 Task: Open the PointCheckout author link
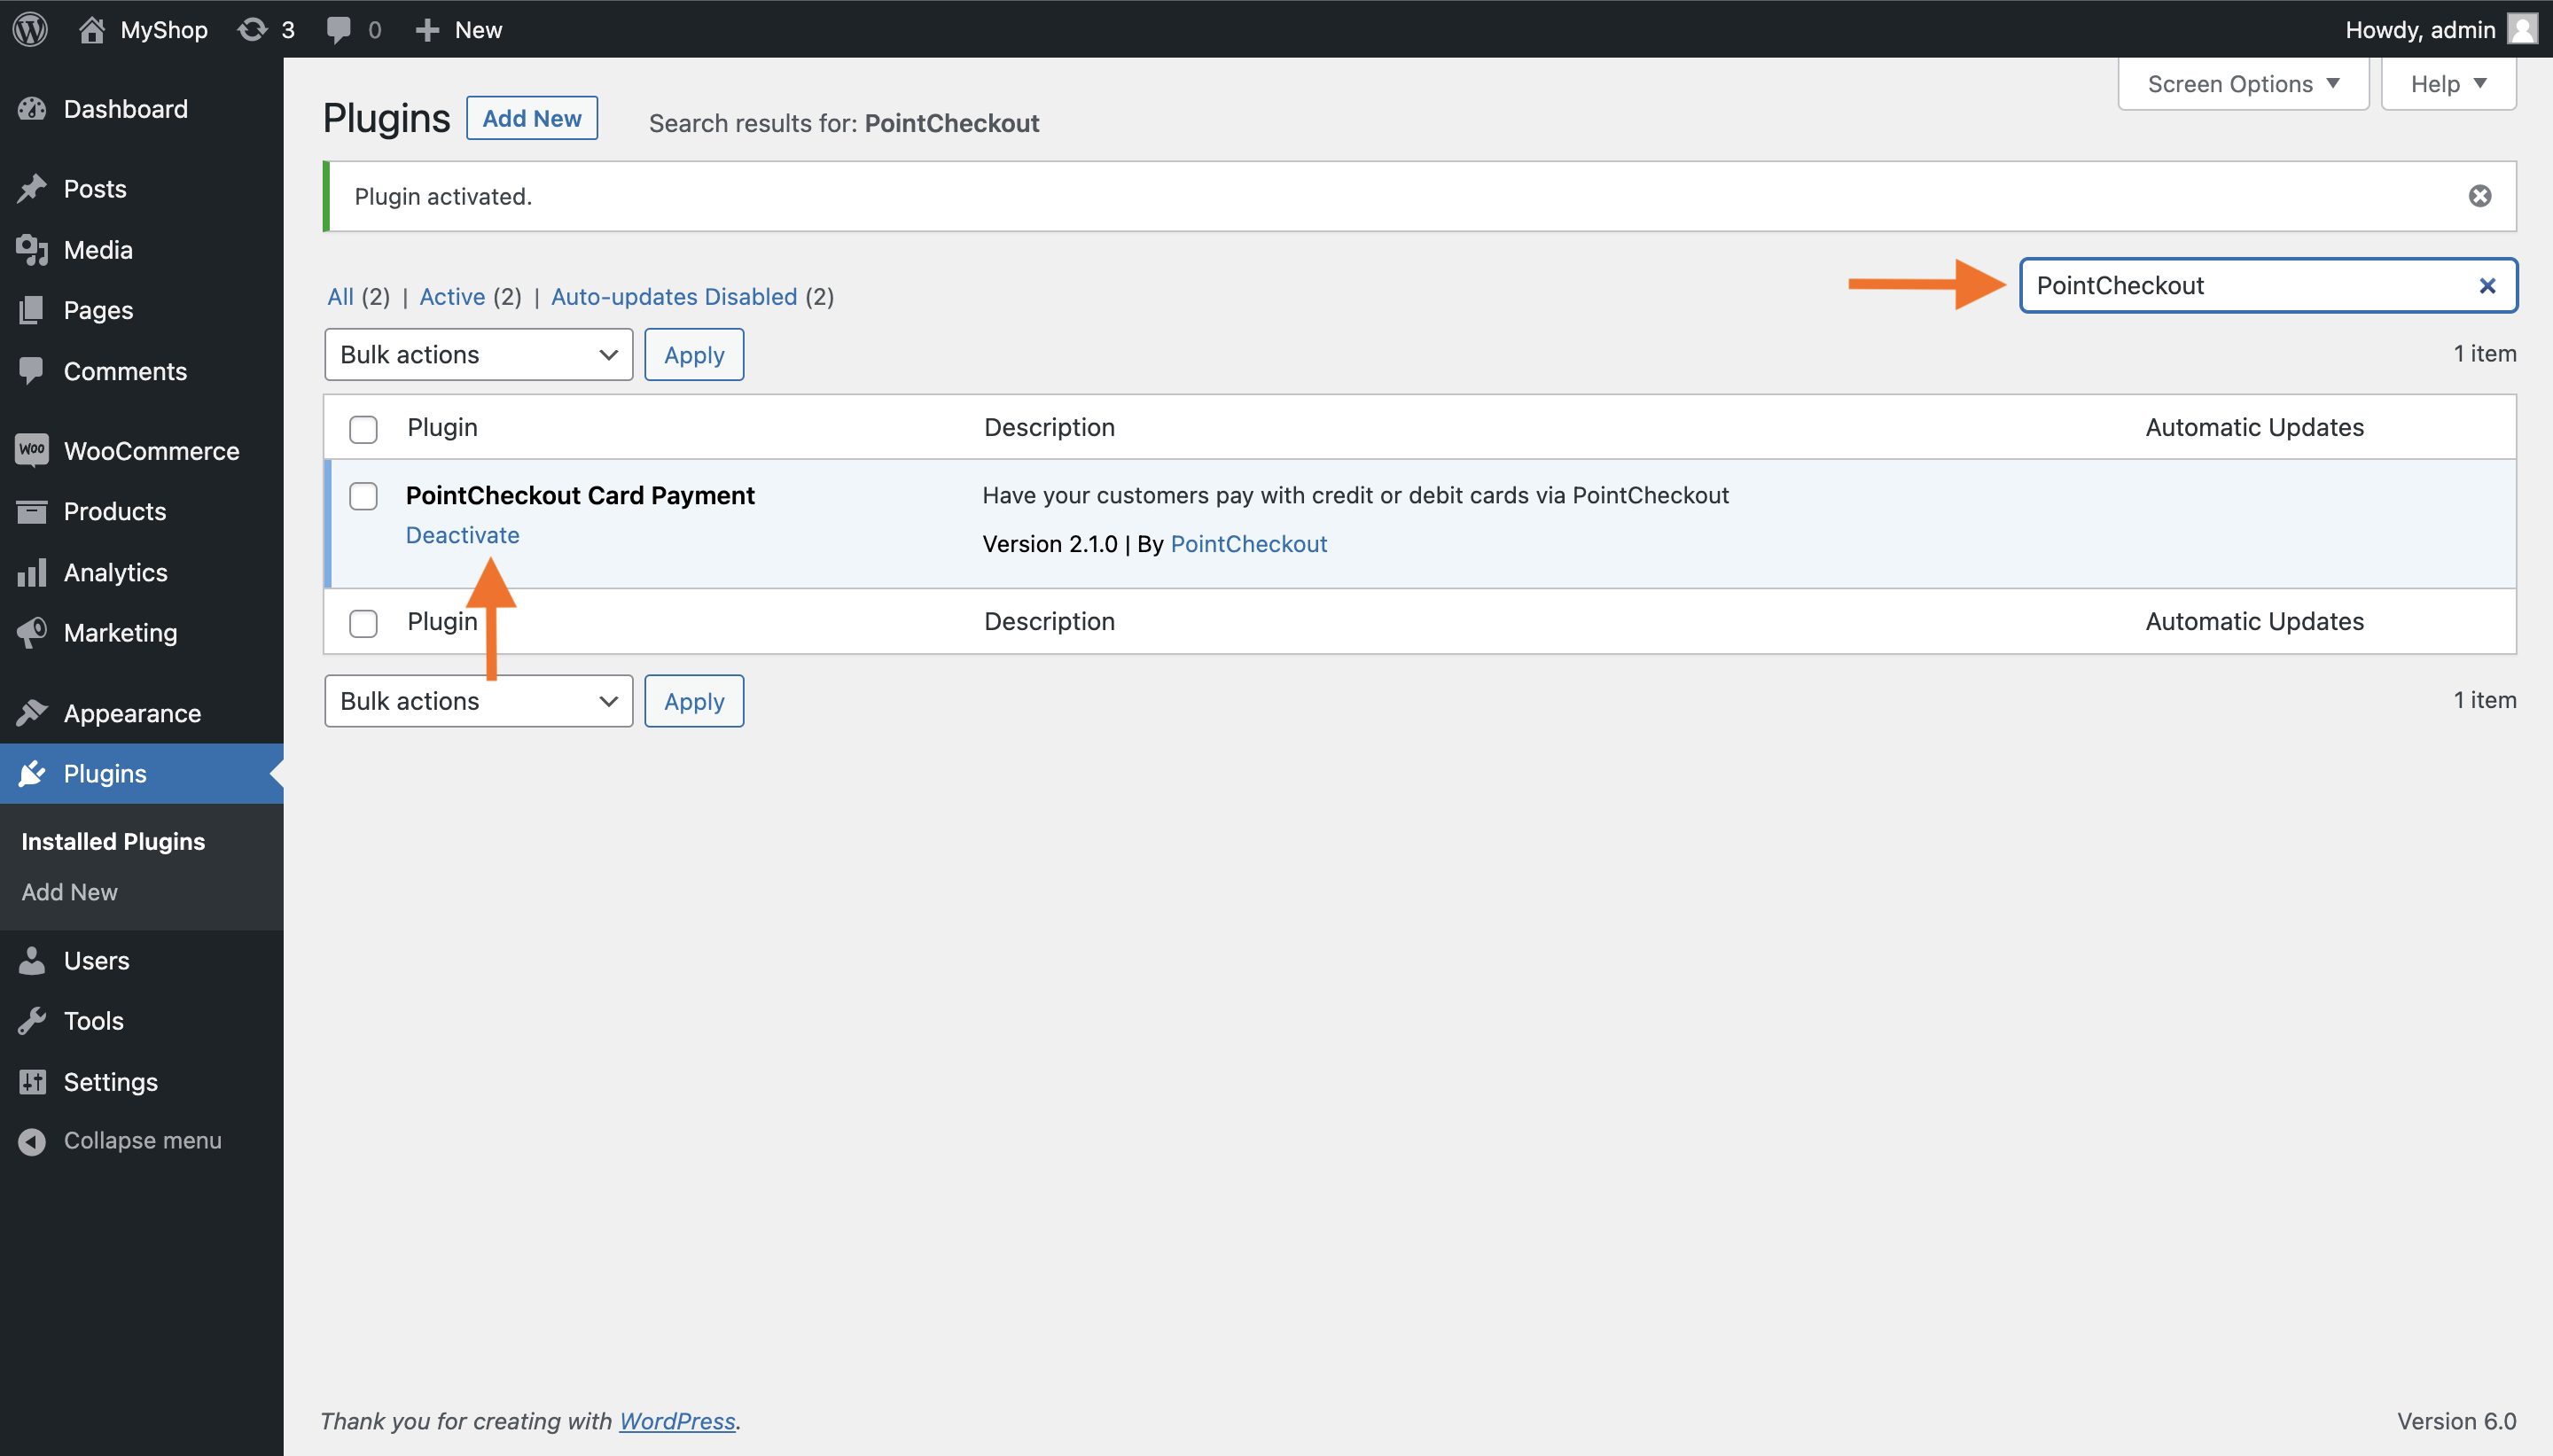[1249, 544]
